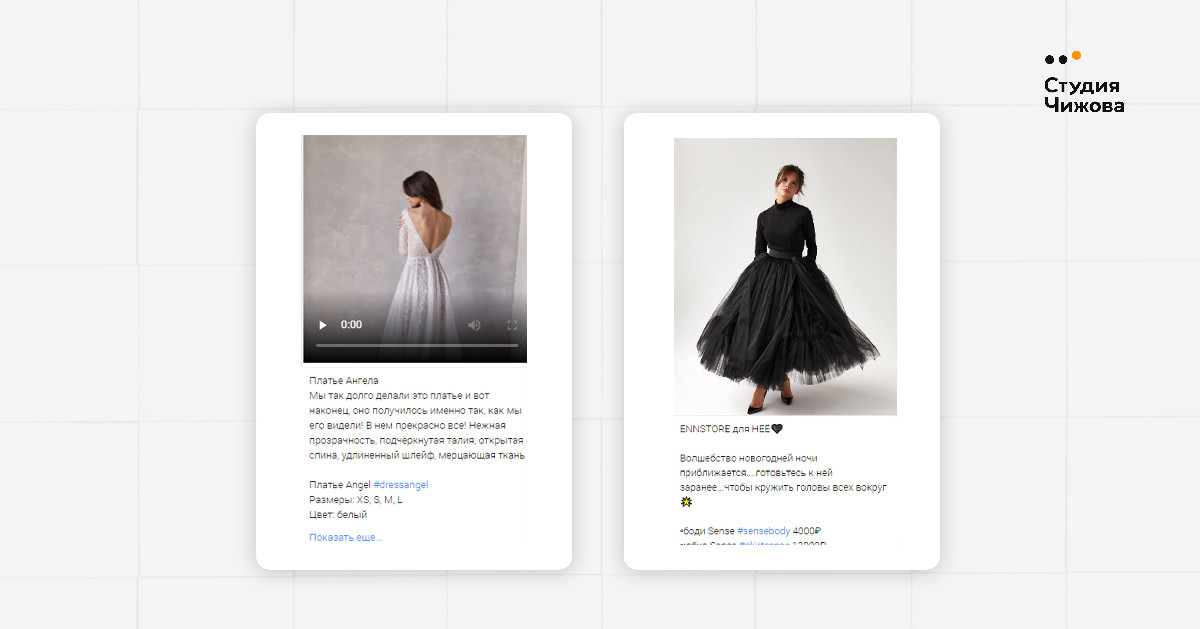Screen dimensions: 1200x629
Task: Click the "Платье Angel" text before hashtag
Action: pos(340,485)
